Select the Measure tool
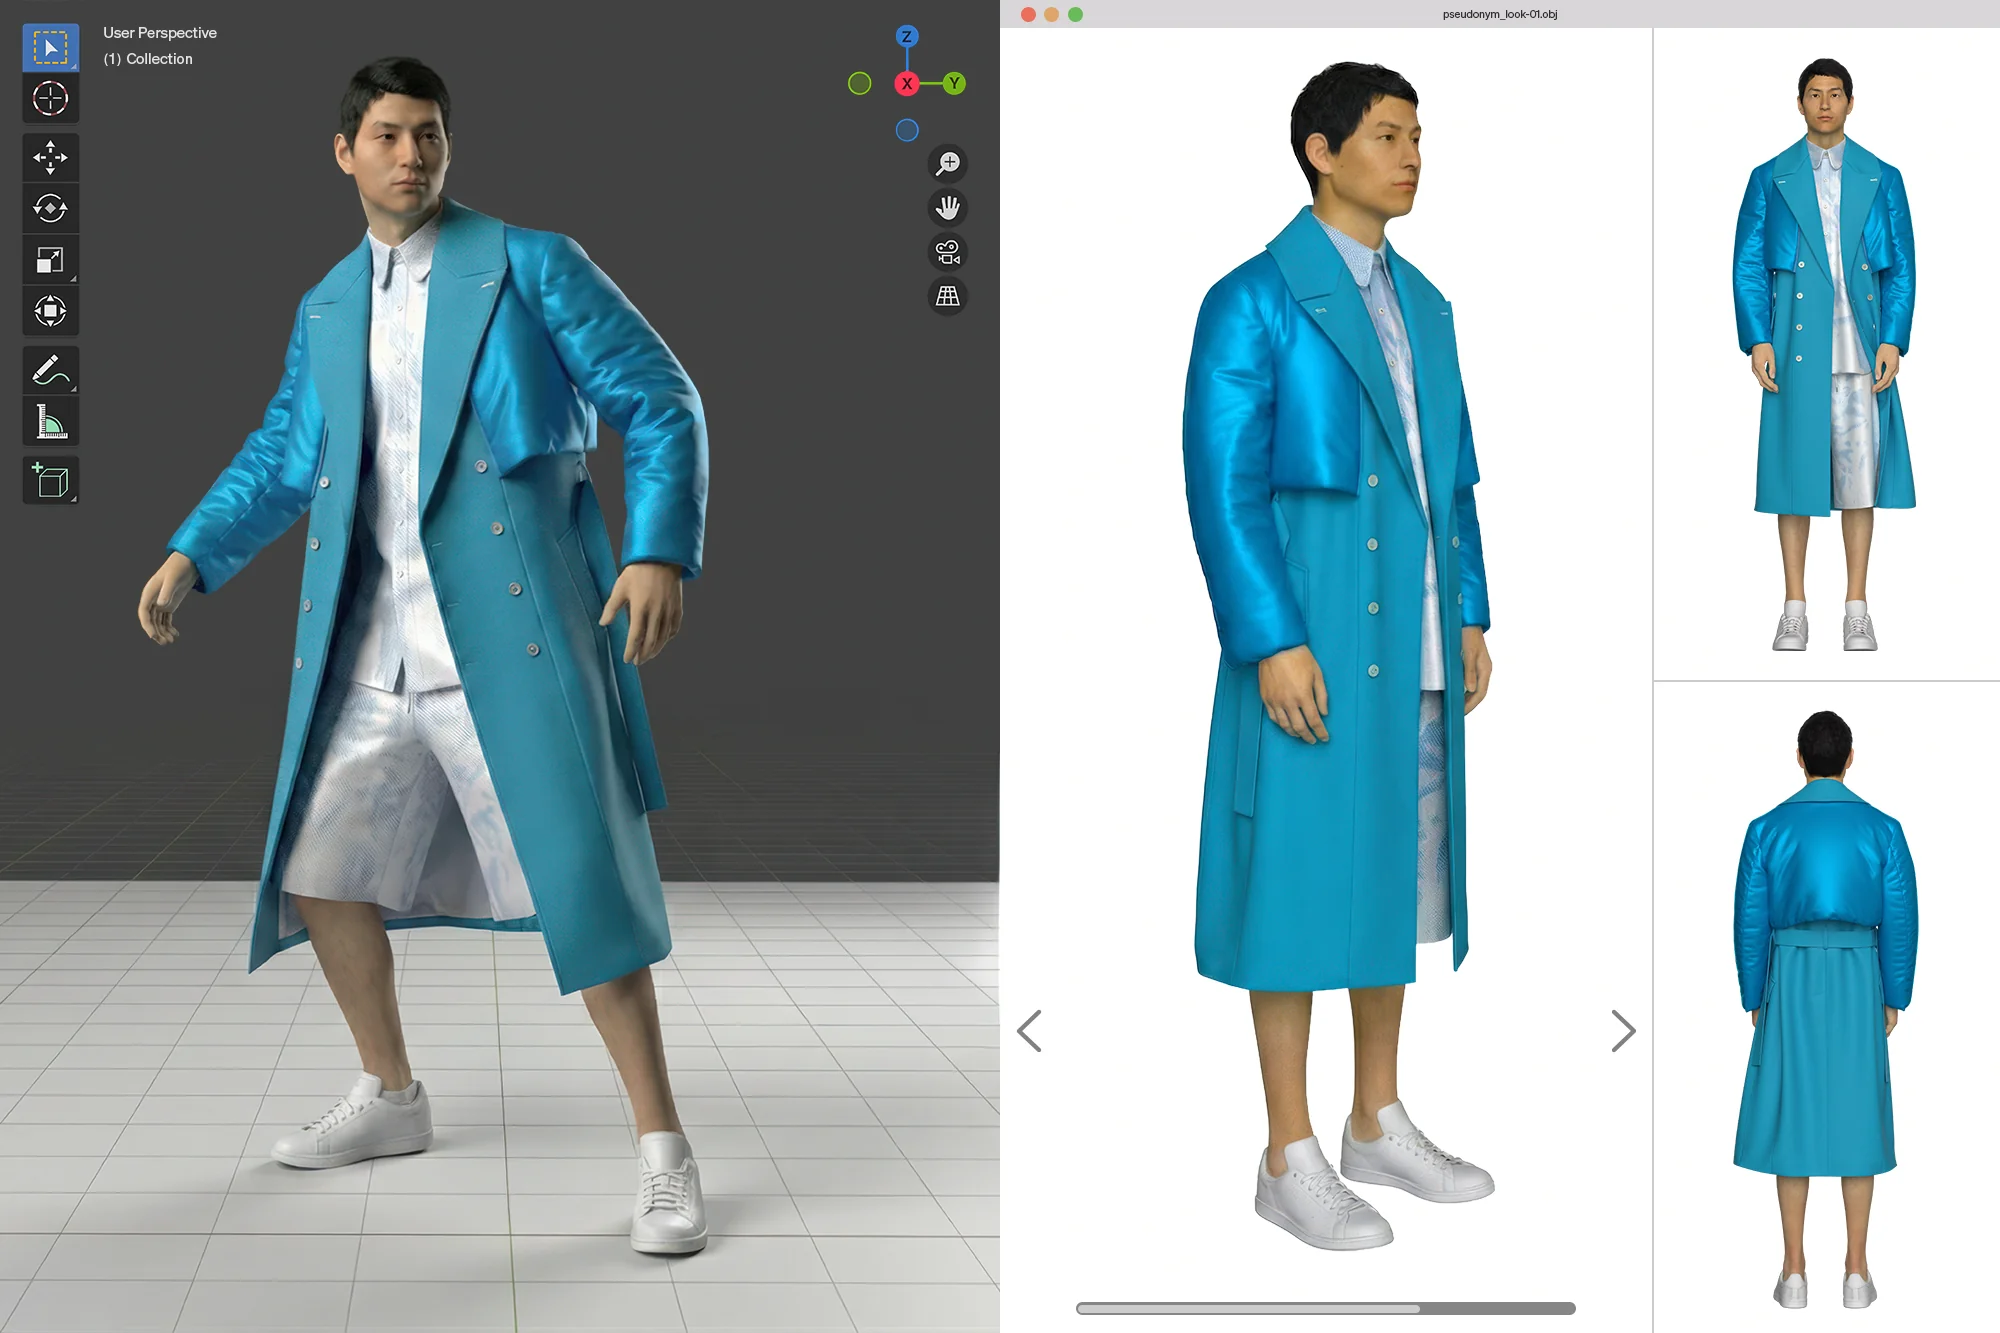The image size is (2000, 1333). (x=50, y=422)
